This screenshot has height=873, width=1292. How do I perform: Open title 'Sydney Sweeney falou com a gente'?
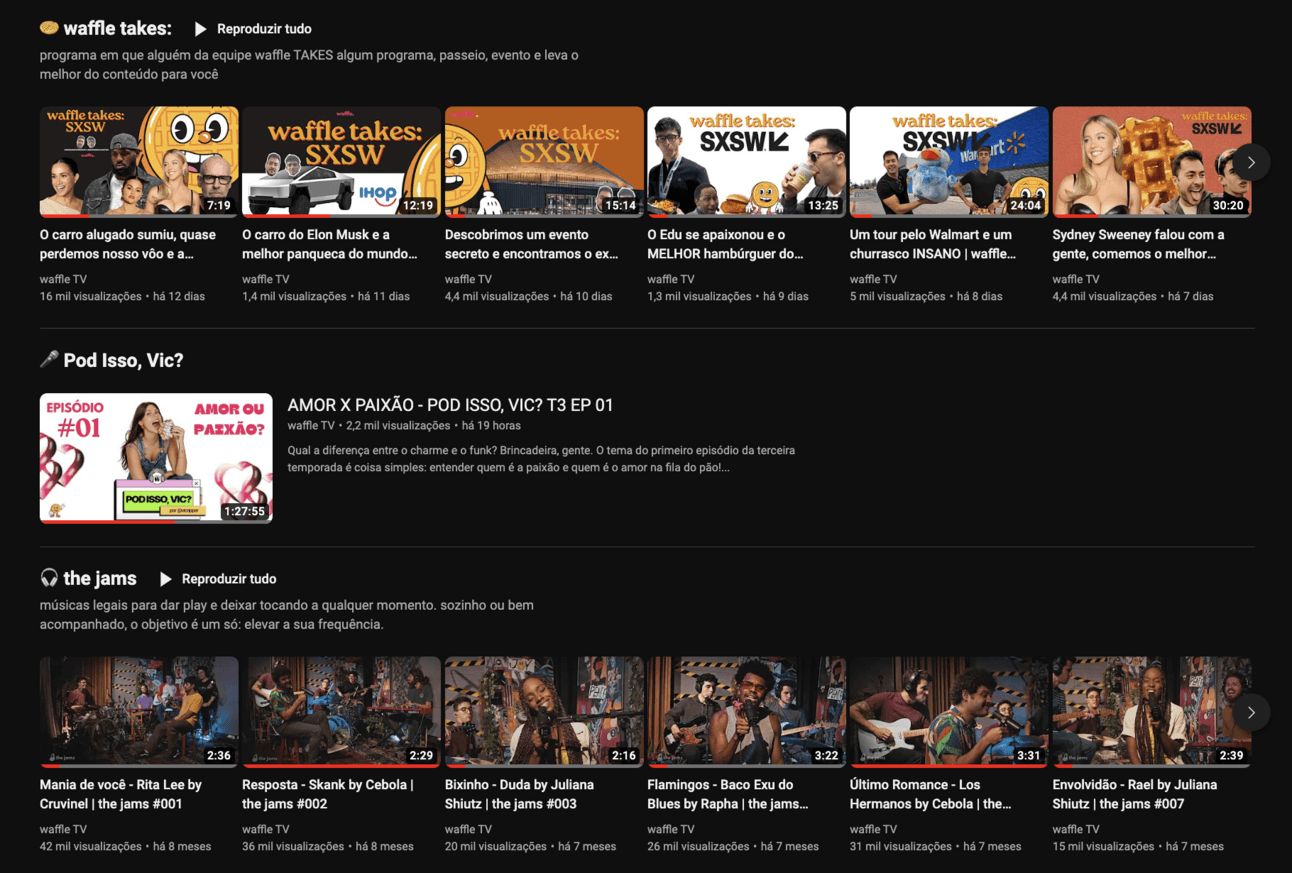1138,244
